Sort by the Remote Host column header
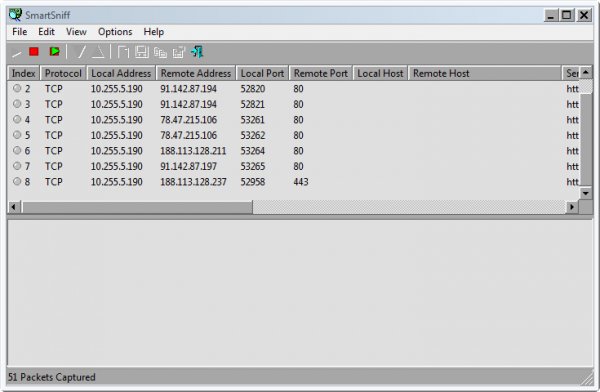600x392 pixels. click(x=485, y=73)
